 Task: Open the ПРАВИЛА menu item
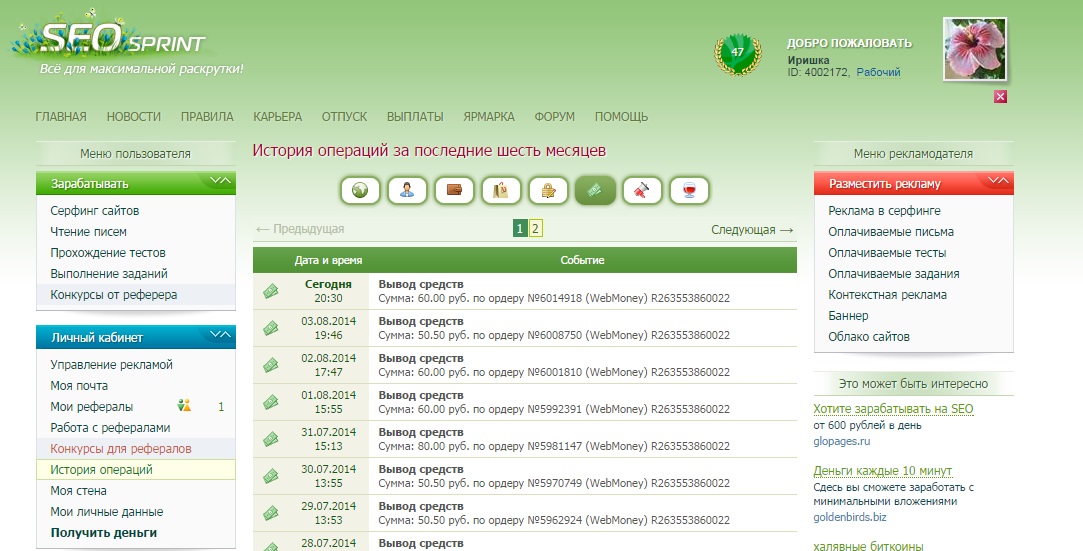(x=207, y=117)
